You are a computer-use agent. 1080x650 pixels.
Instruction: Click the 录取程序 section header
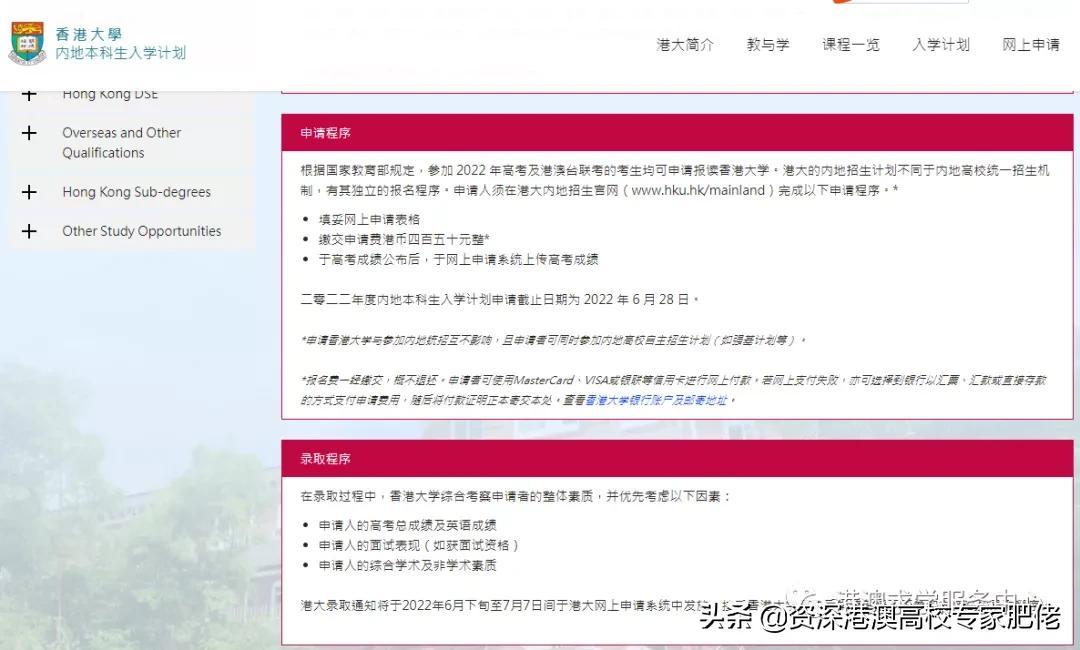[677, 459]
